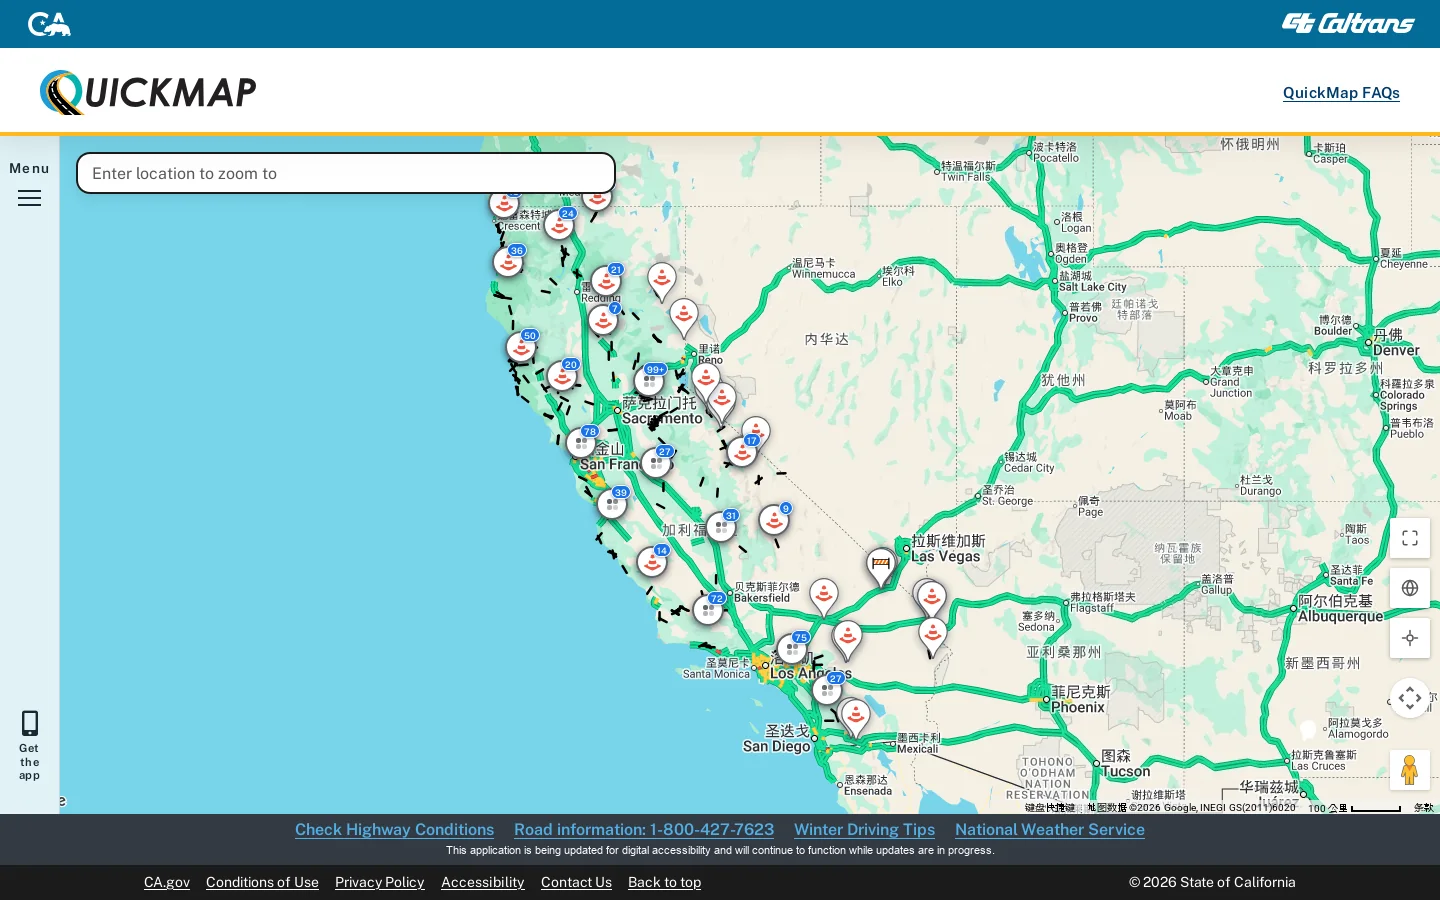
Task: Open the QuickMap FAQs link
Action: [x=1341, y=92]
